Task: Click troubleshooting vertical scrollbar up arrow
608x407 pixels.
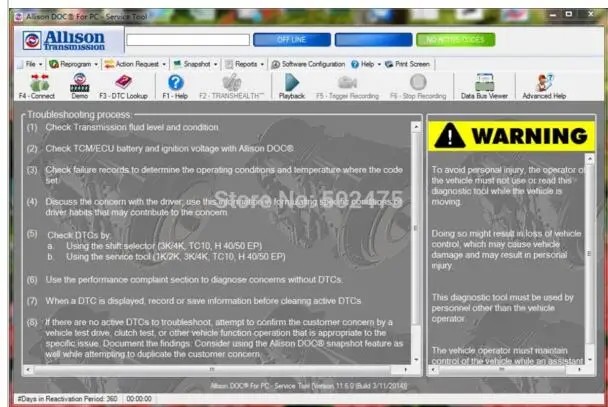Action: click(x=416, y=127)
